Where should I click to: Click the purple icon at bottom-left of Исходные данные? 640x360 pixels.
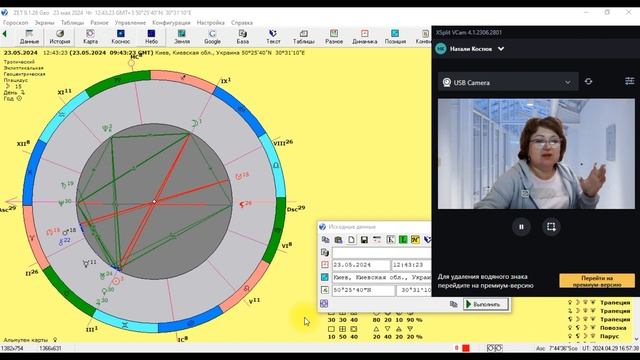click(x=324, y=304)
